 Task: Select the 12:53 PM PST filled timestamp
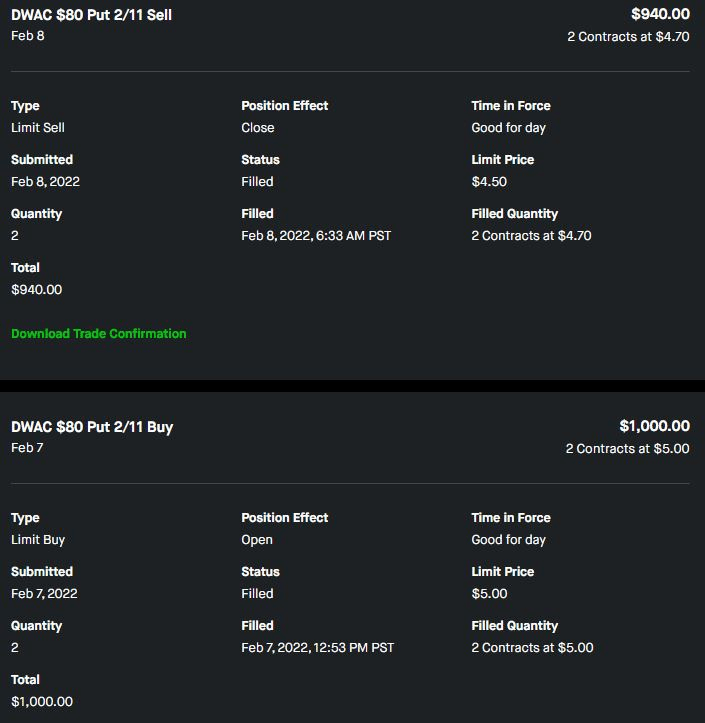(x=317, y=648)
